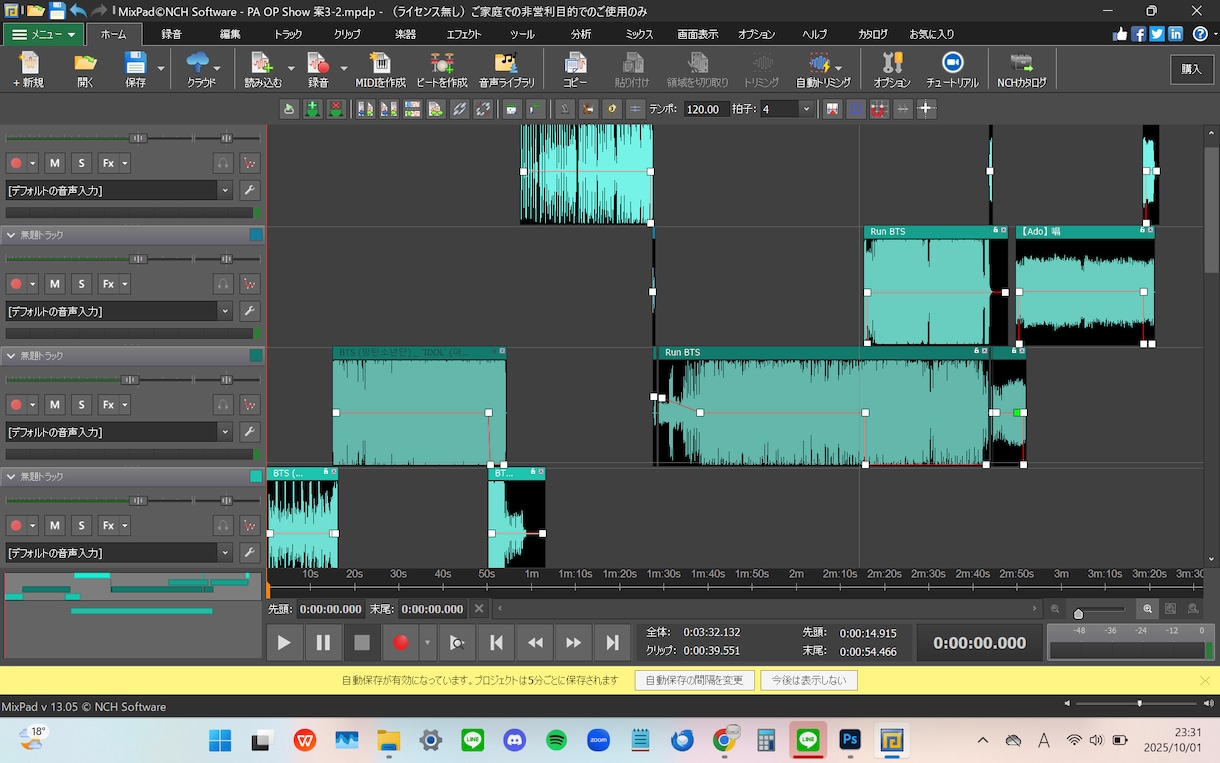Image resolution: width=1220 pixels, height=763 pixels.
Task: Arm recording on the turquoise-swatch track
Action: [x=16, y=525]
